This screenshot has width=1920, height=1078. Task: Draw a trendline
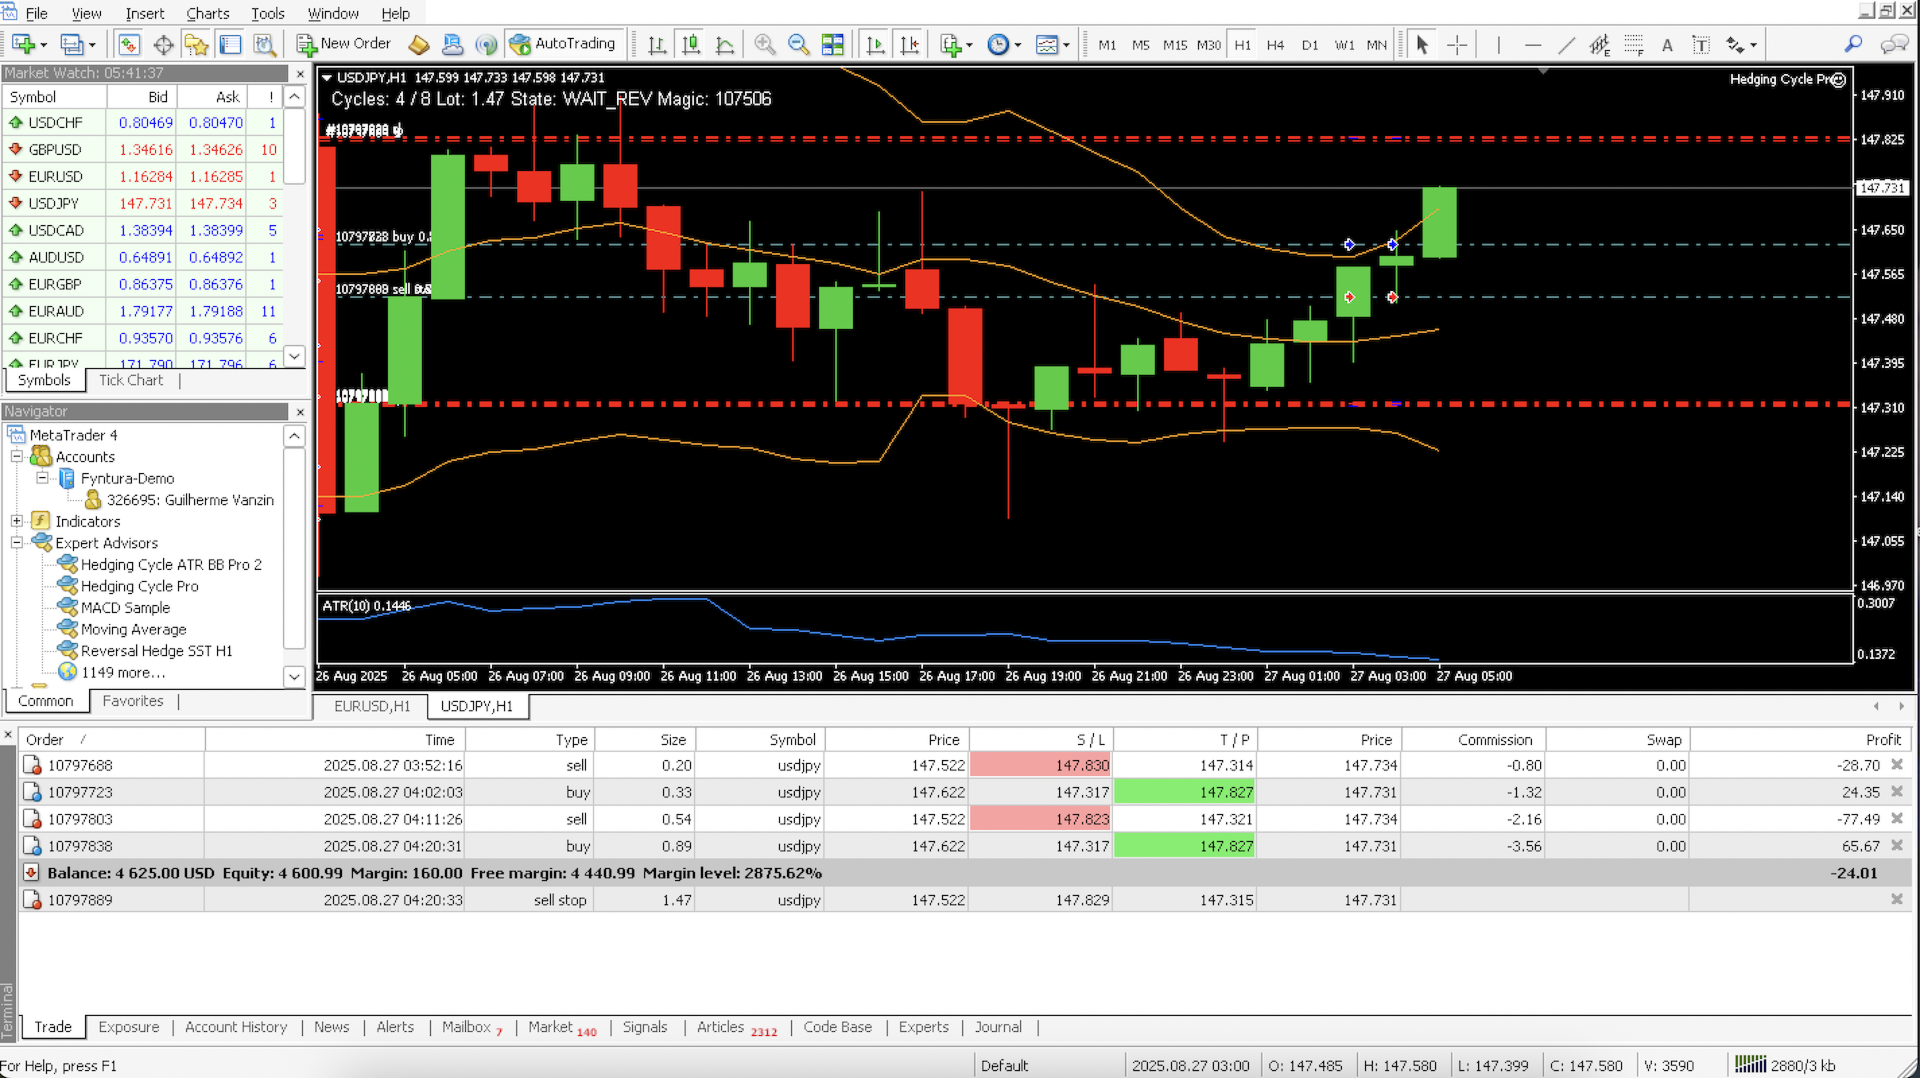tap(1566, 44)
